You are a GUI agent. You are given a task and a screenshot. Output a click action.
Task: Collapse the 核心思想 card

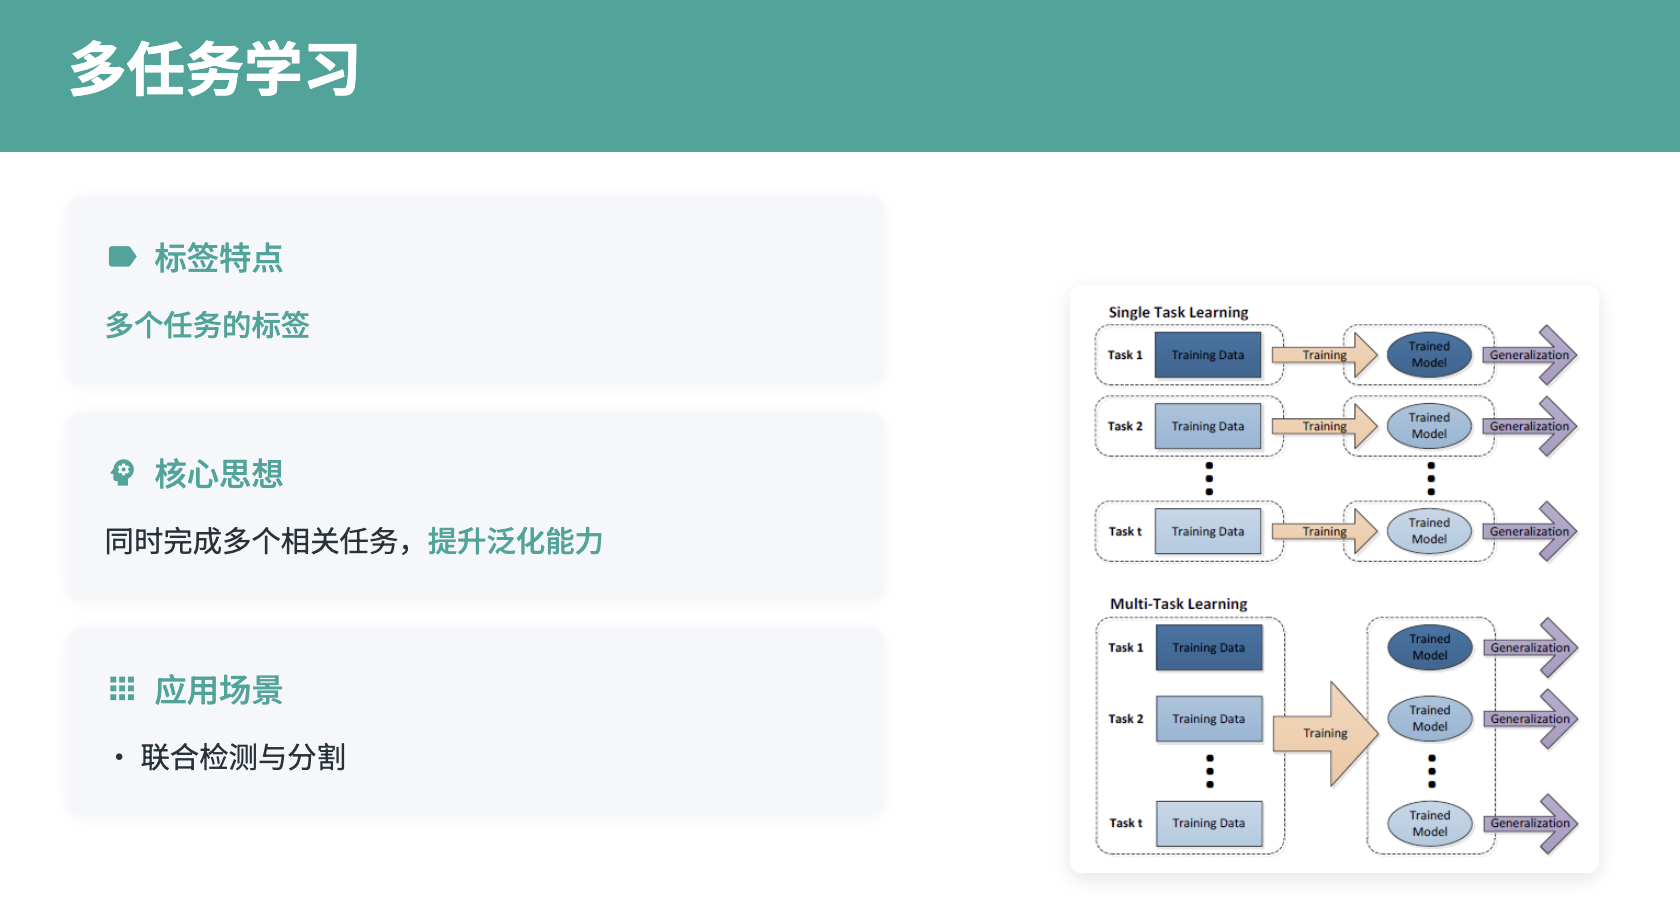click(x=475, y=505)
